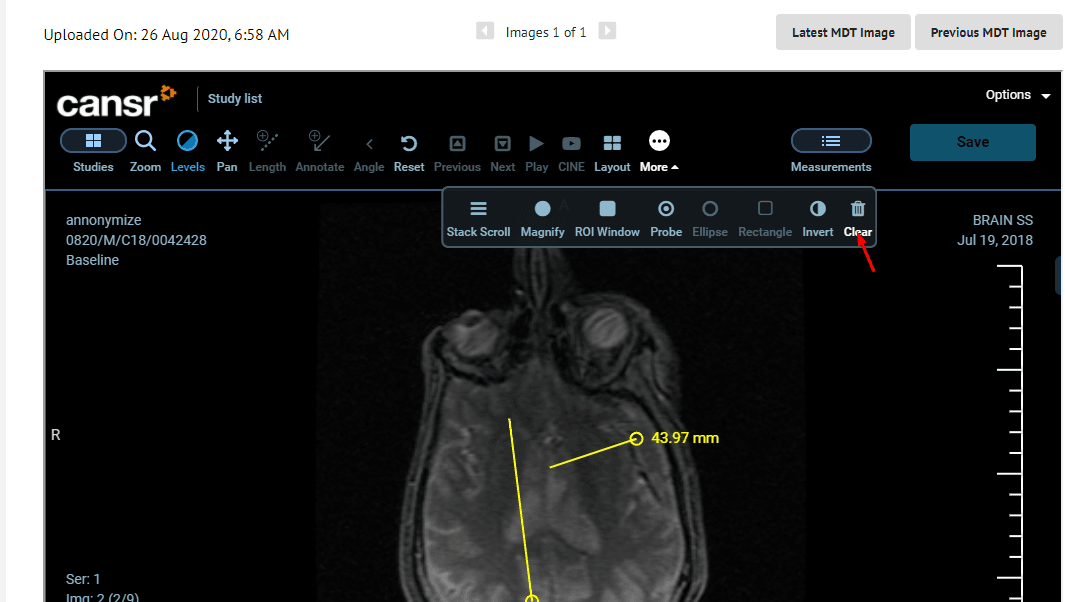Open the Options dropdown
The image size is (1065, 602).
[x=1017, y=95]
